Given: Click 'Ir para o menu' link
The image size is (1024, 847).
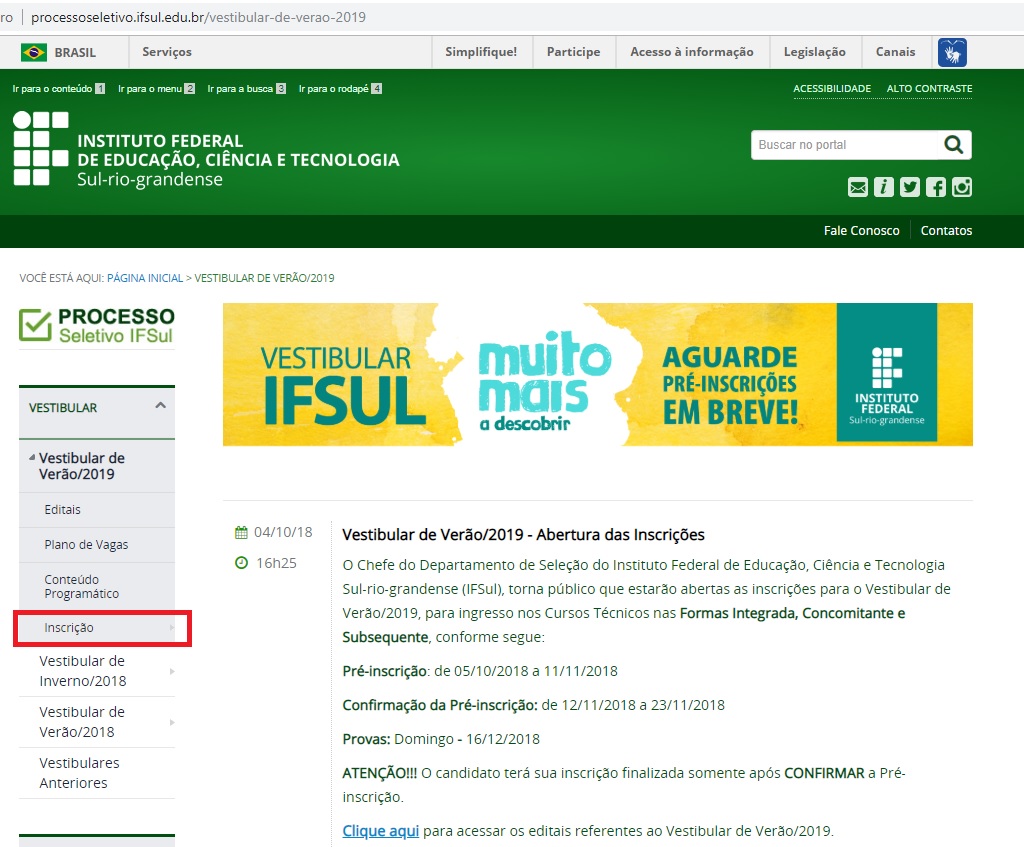Looking at the screenshot, I should point(156,89).
